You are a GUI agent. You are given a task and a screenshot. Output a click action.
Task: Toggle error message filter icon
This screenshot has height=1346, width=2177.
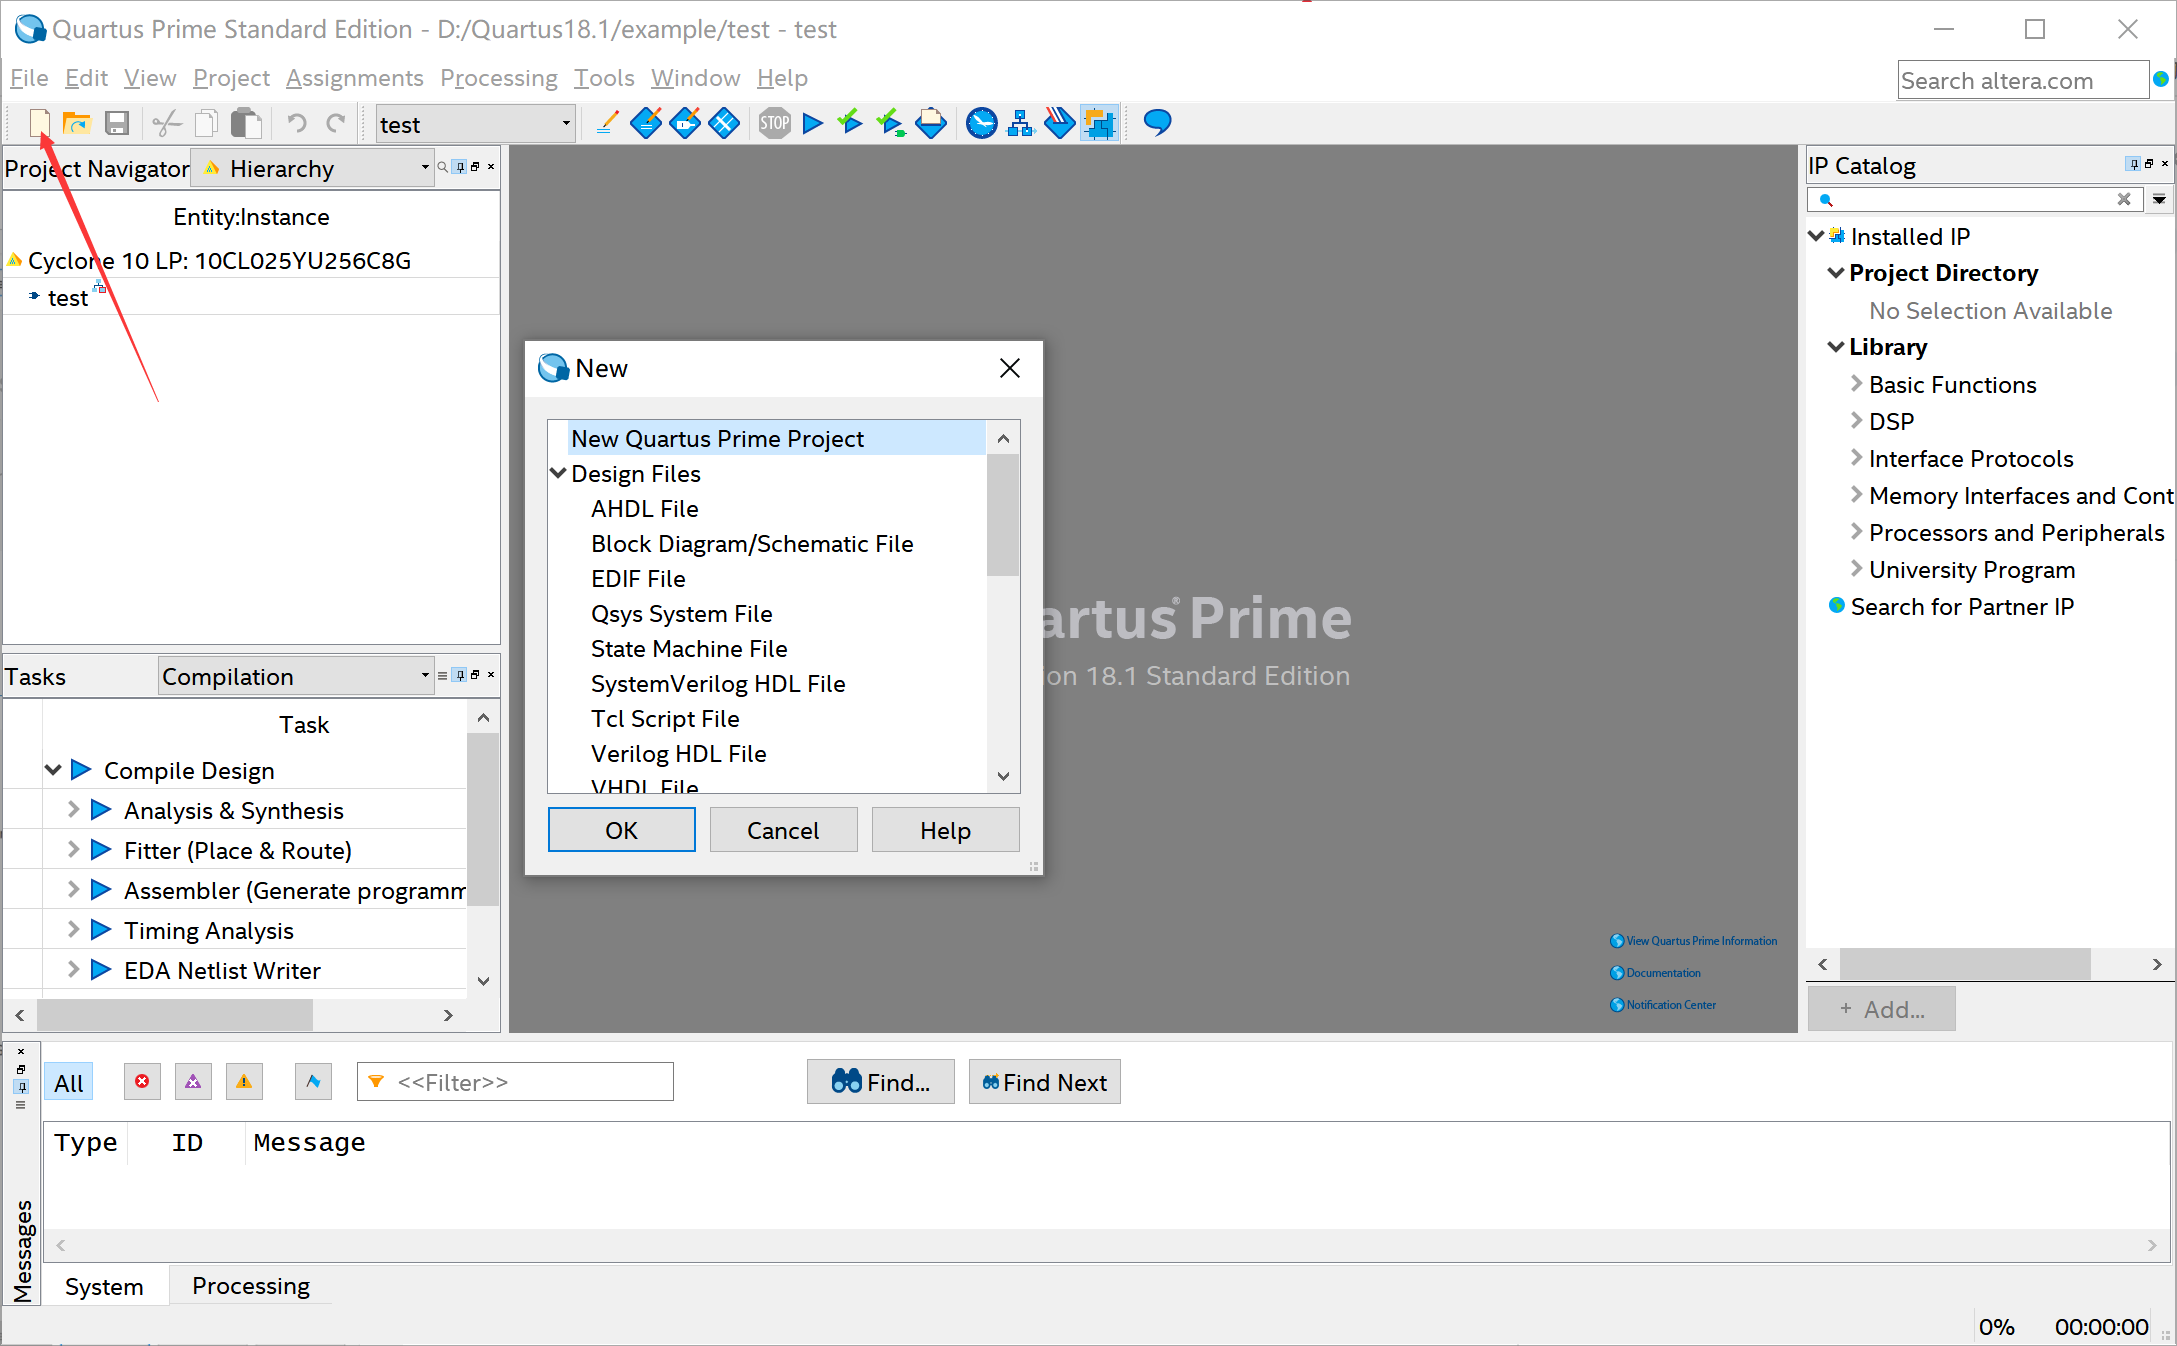point(142,1082)
